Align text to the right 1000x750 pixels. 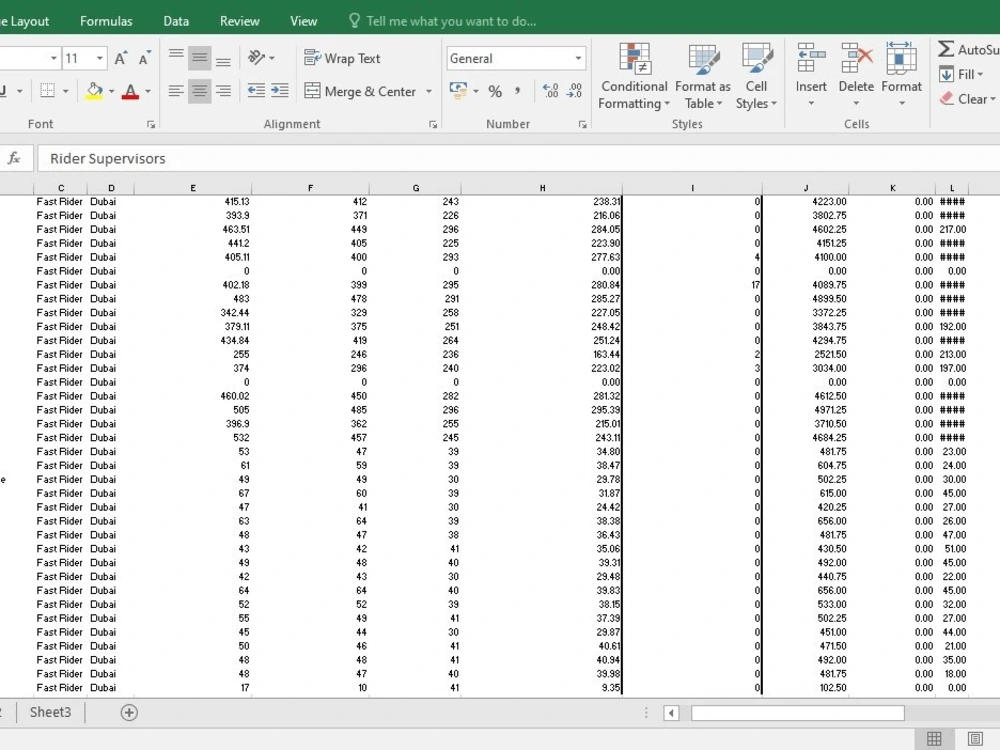point(223,91)
